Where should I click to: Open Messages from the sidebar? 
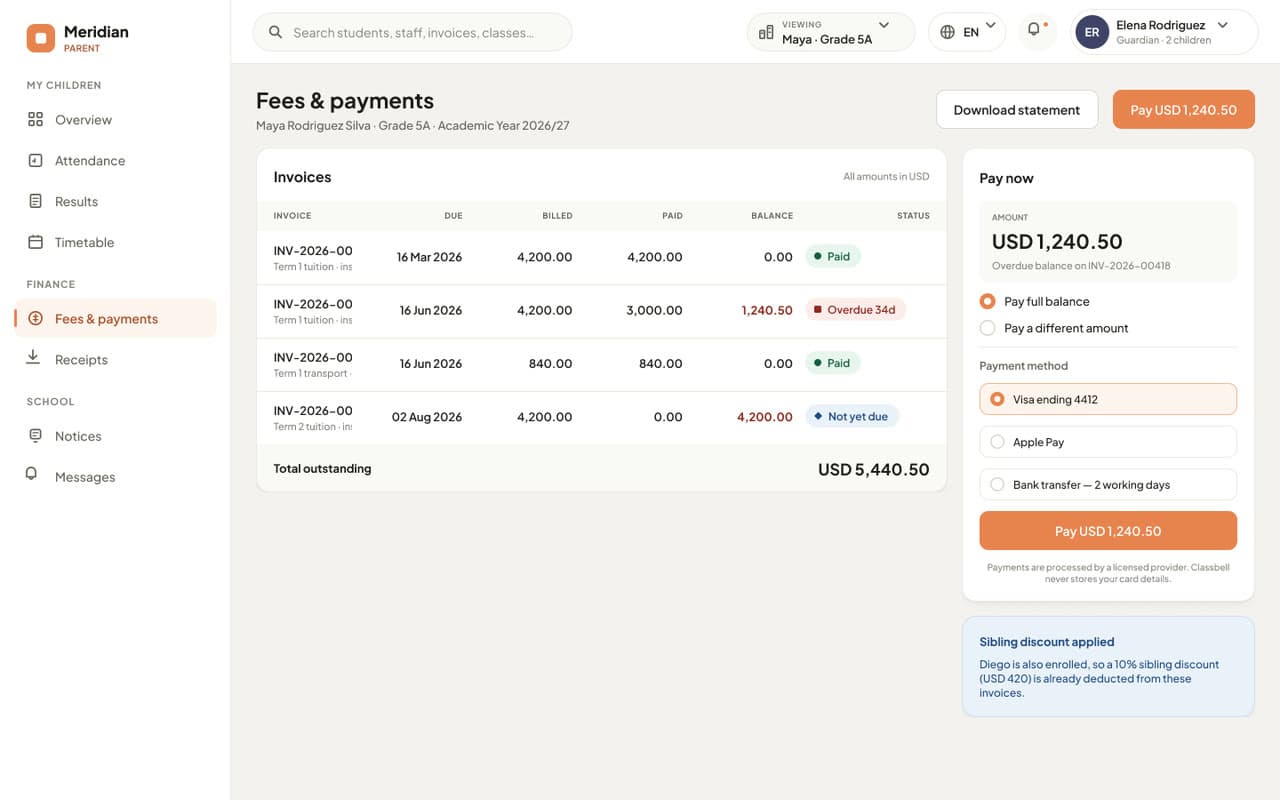pos(115,477)
